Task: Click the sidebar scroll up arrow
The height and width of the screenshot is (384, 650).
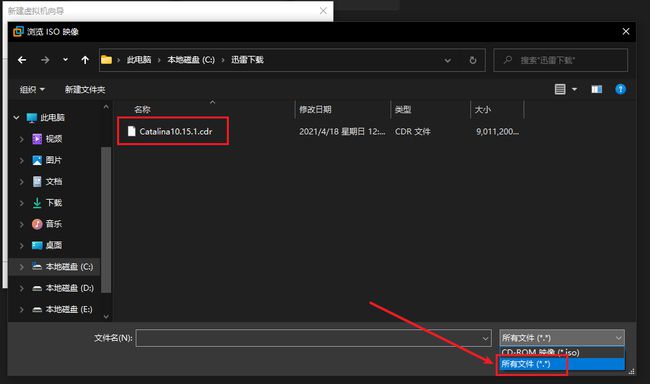Action: coord(106,107)
